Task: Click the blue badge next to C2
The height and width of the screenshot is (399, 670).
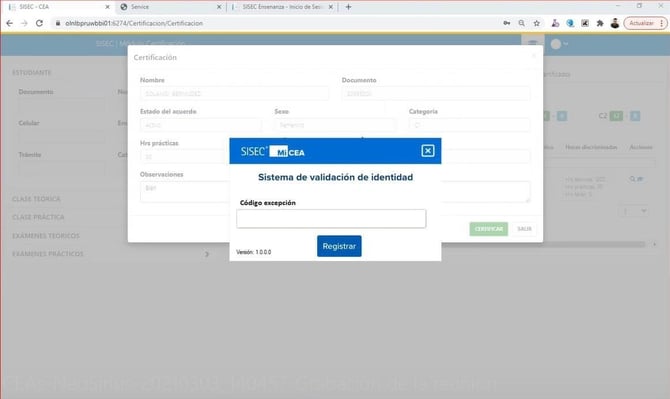Action: 635,116
